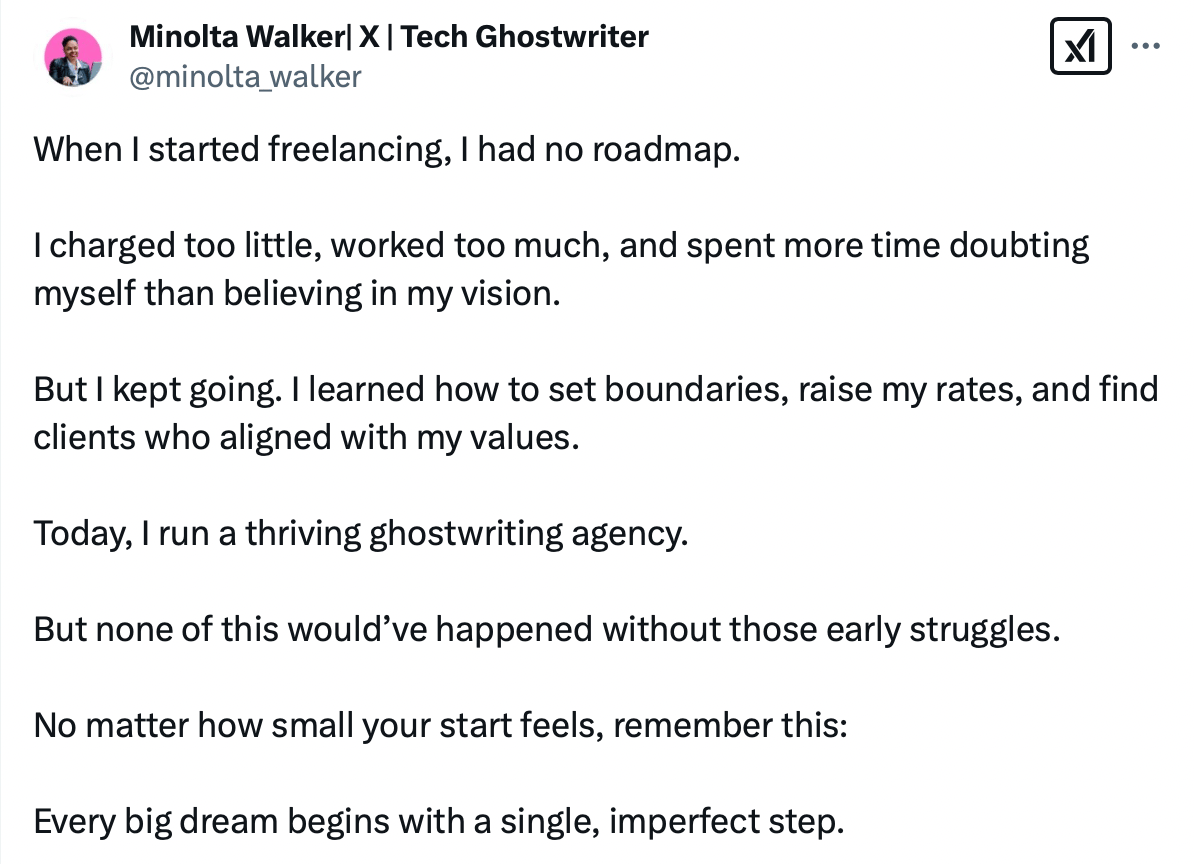Click the words 'ghostwriting agency'
Image resolution: width=1194 pixels, height=864 pixels.
[528, 533]
